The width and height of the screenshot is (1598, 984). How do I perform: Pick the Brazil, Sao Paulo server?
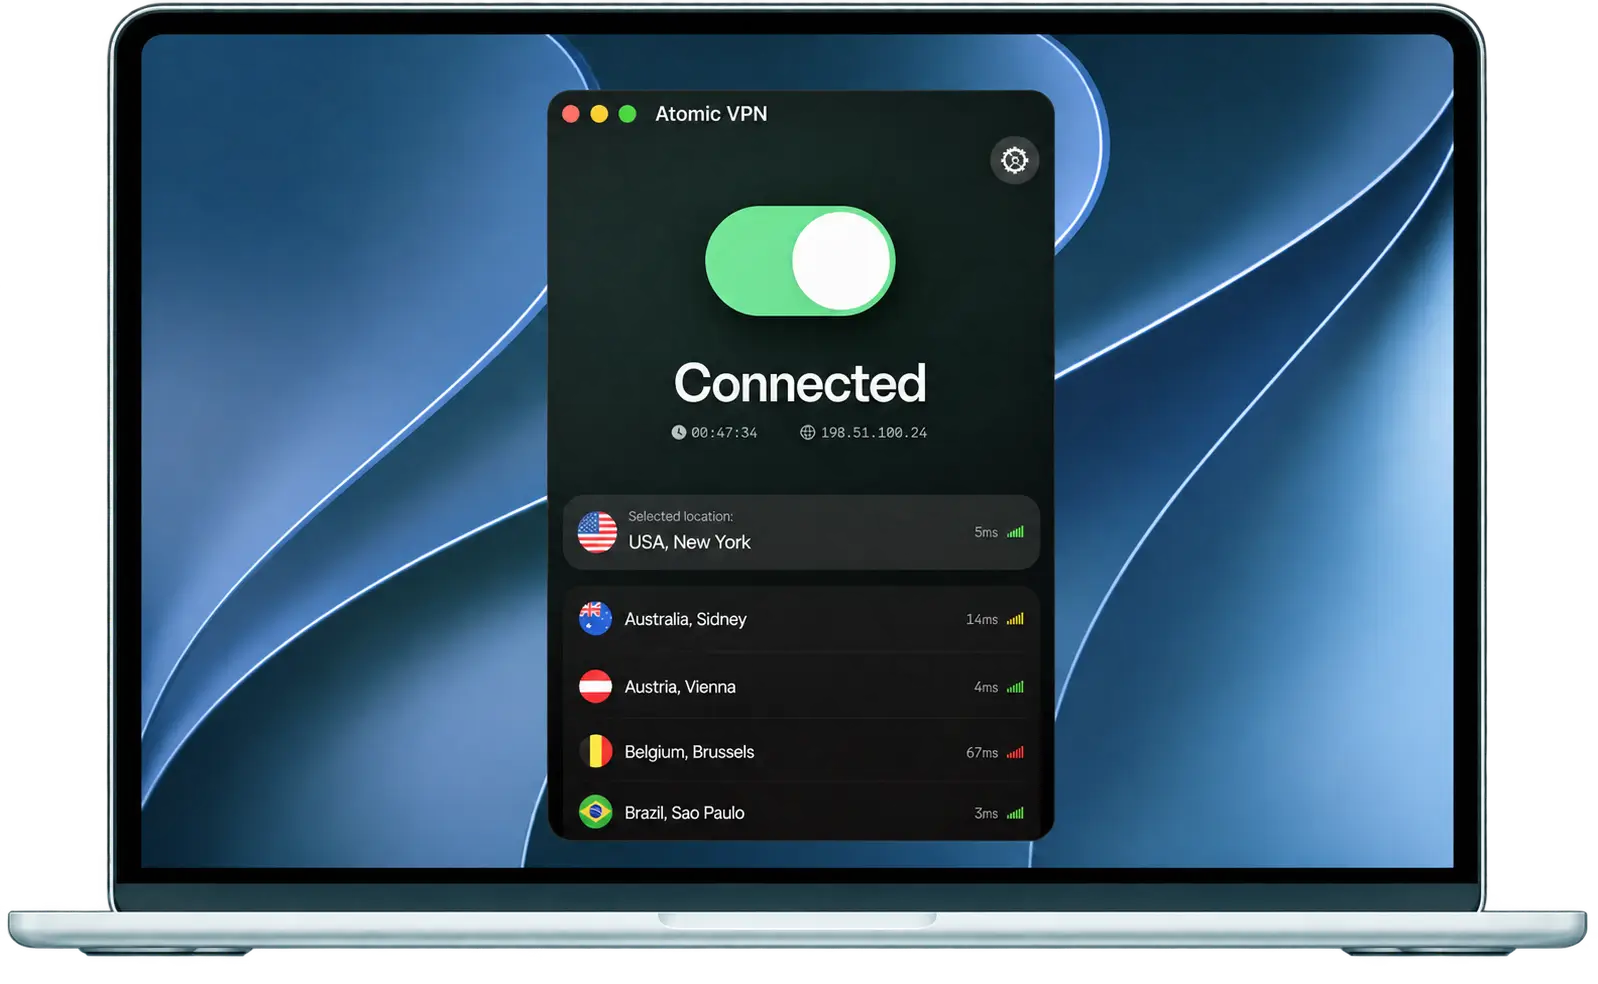[801, 812]
